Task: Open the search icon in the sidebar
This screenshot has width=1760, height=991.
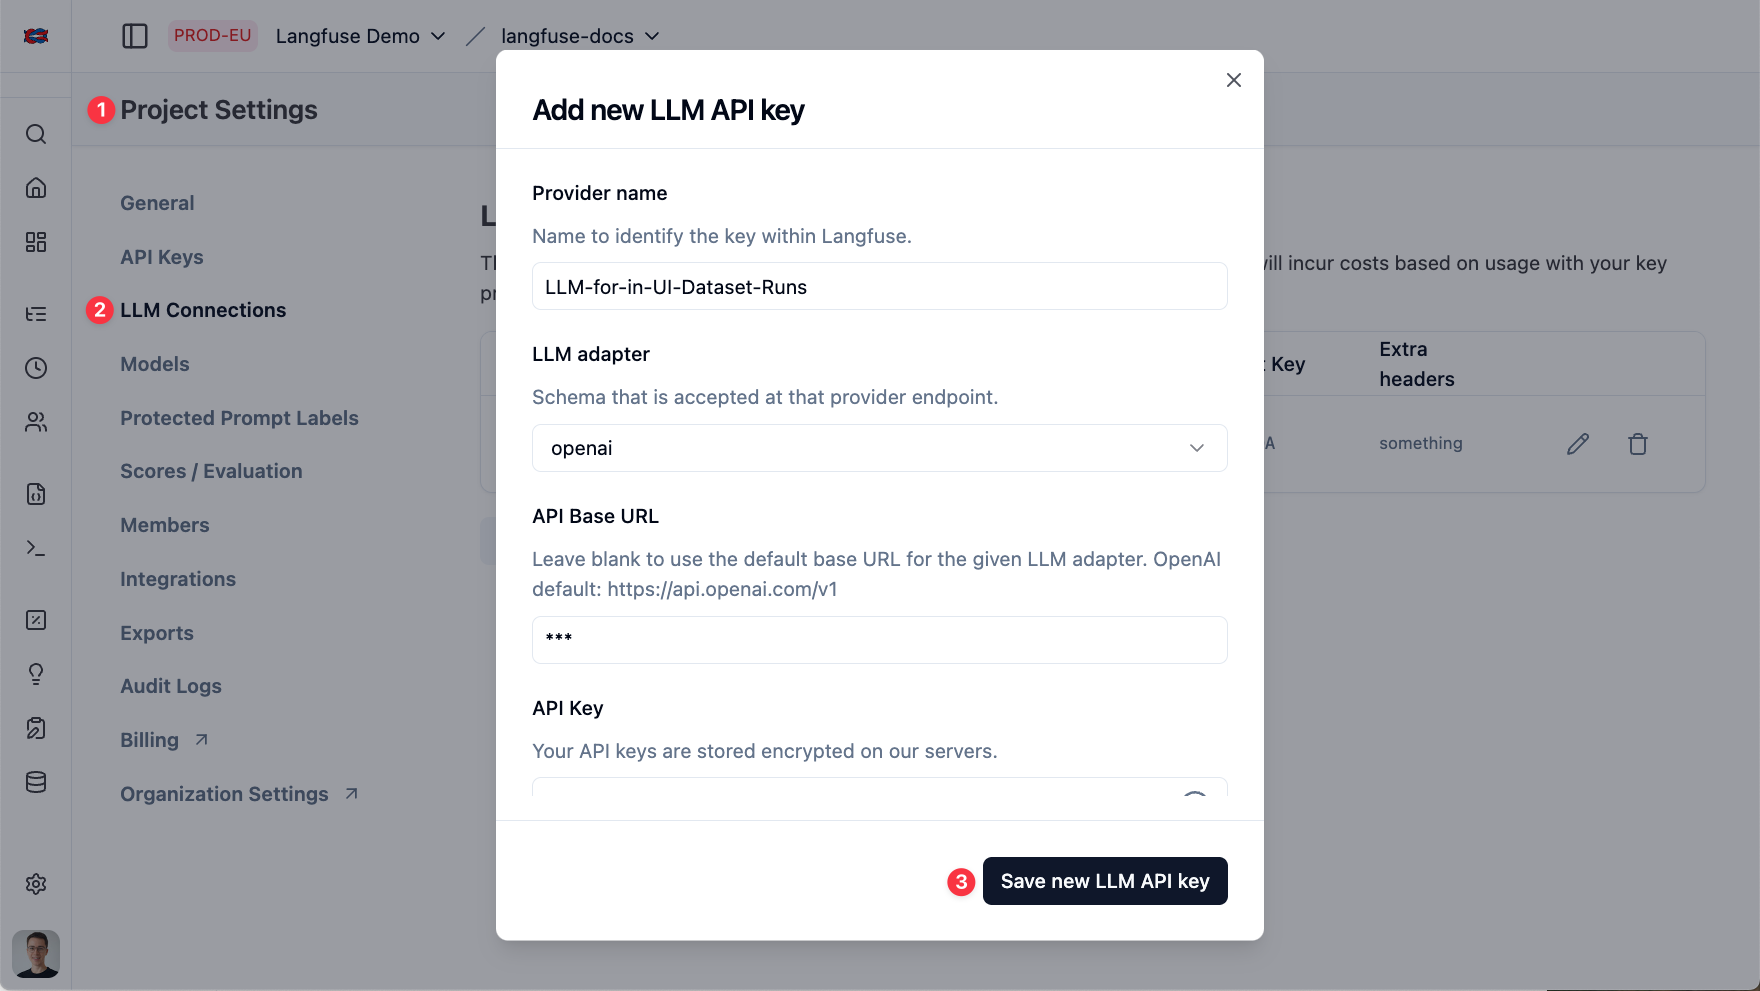Action: point(36,134)
